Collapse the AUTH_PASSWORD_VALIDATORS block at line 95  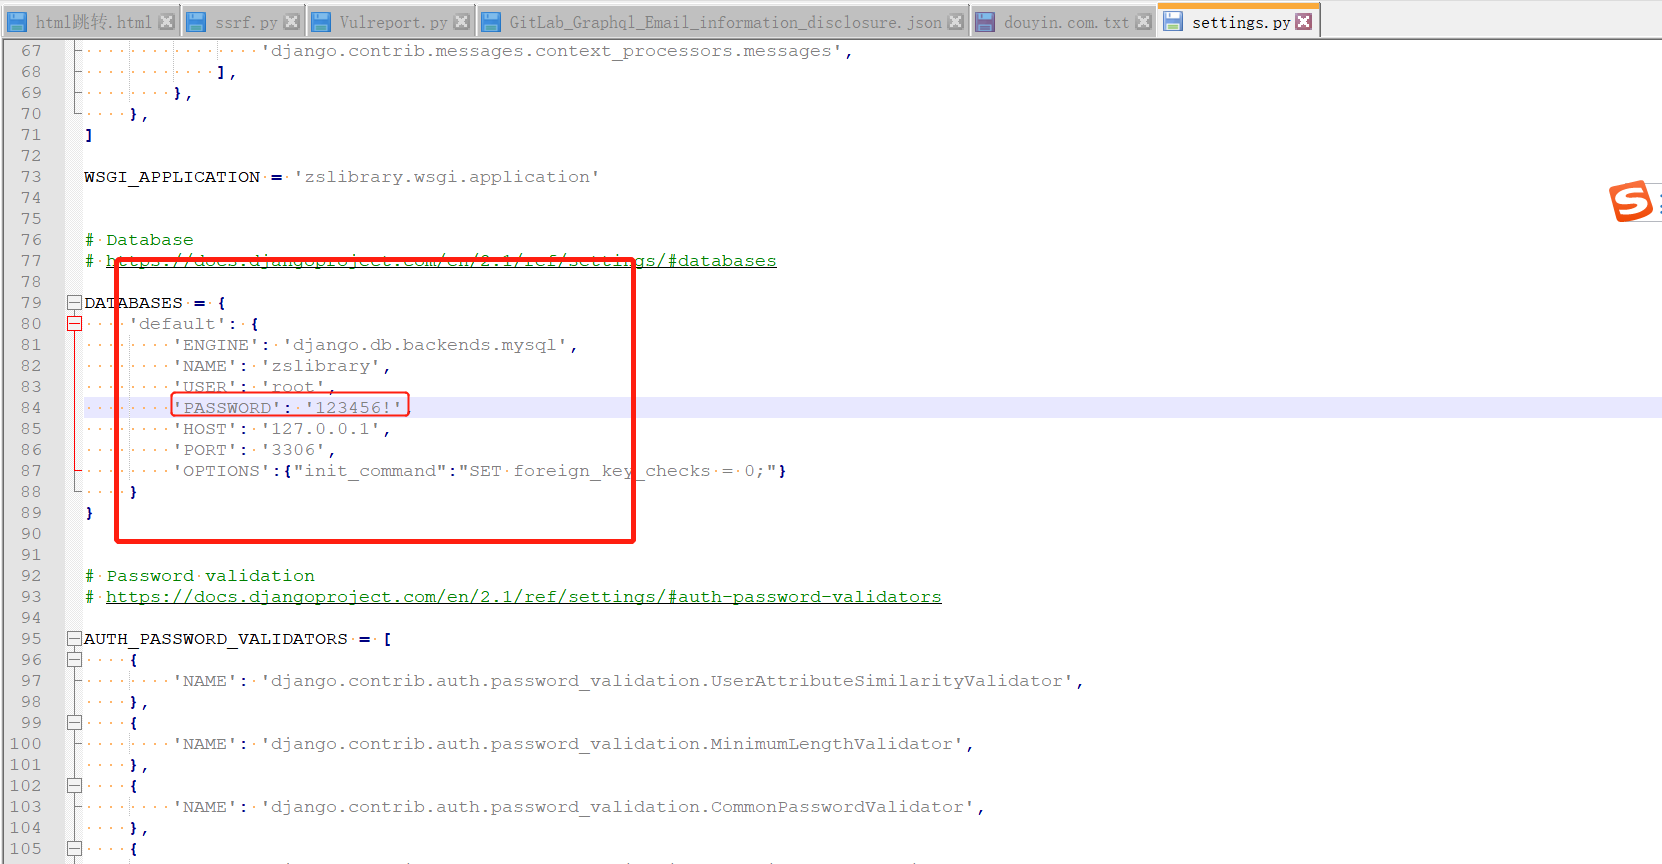pyautogui.click(x=74, y=638)
